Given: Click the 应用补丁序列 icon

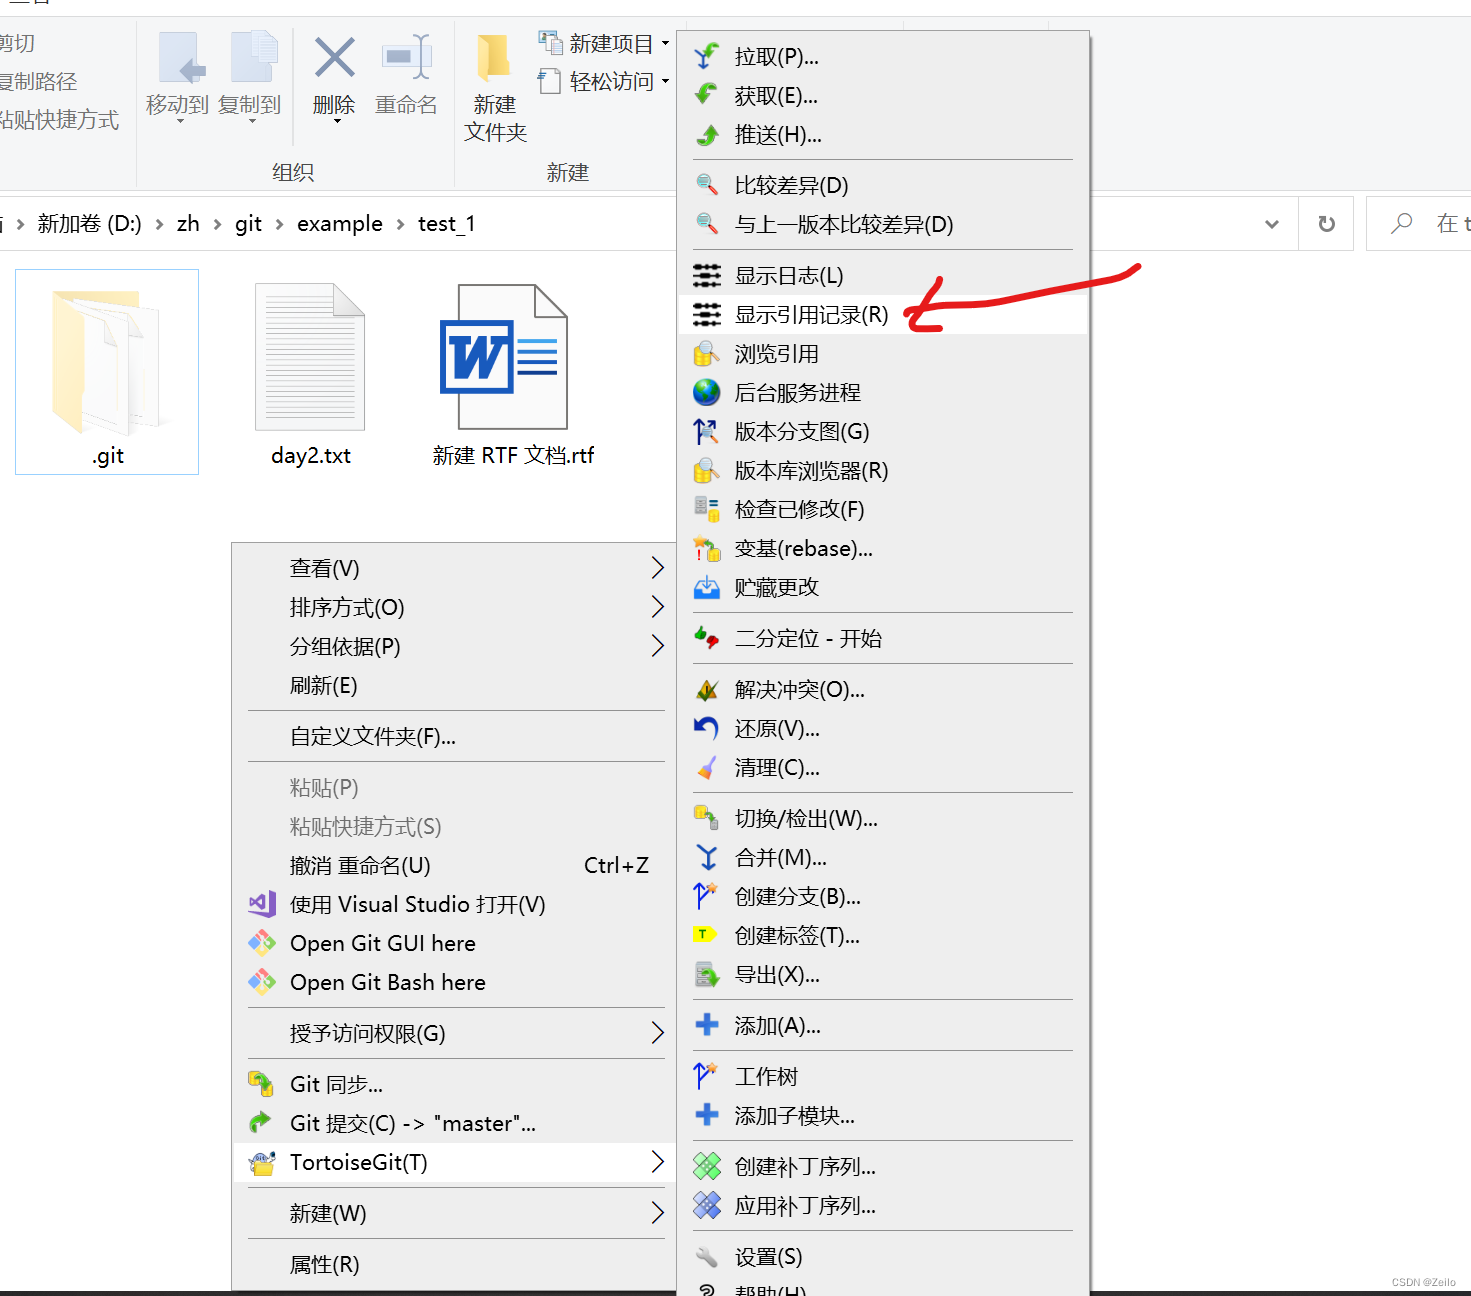Looking at the screenshot, I should [707, 1205].
